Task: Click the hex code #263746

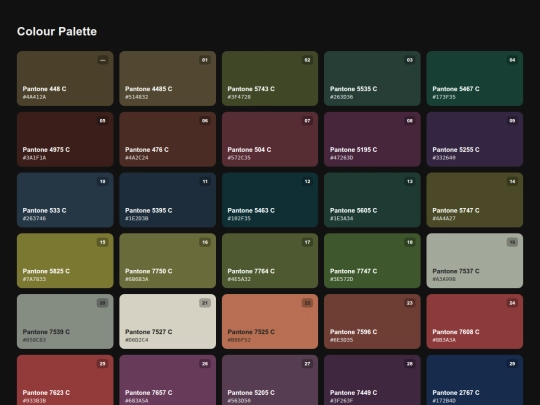Action: 34,218
